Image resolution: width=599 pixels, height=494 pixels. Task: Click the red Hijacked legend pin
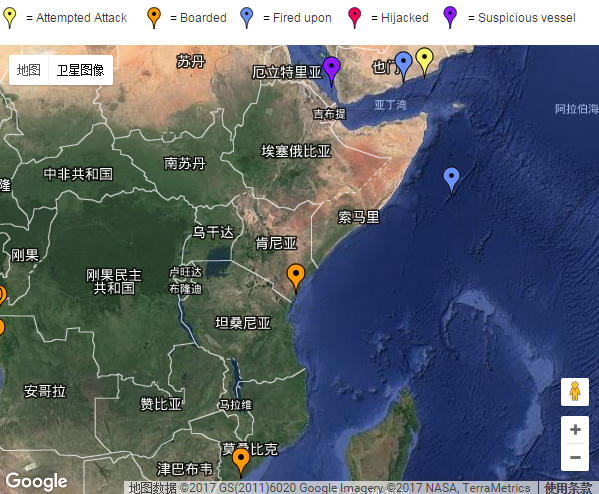(355, 18)
